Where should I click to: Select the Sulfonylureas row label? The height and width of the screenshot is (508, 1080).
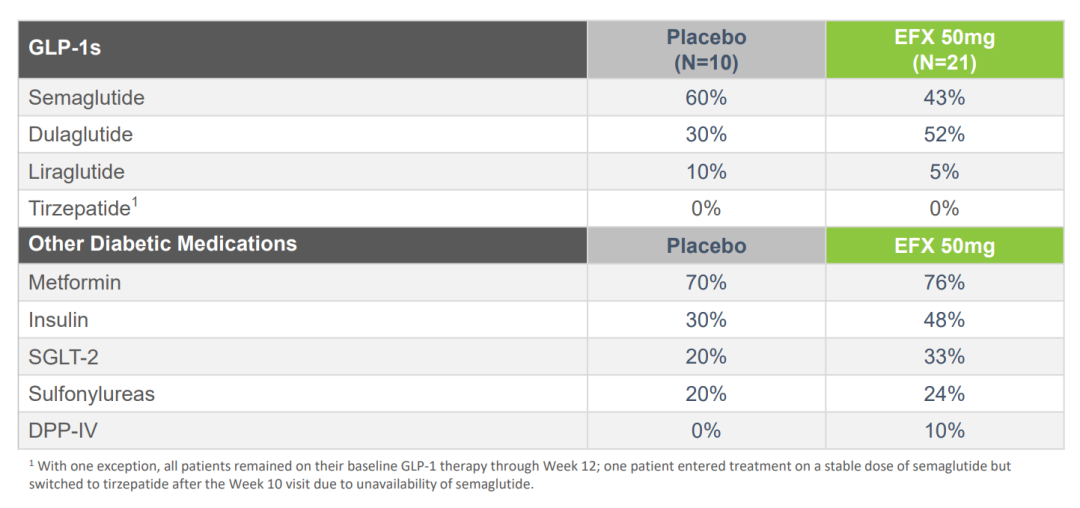tap(91, 394)
